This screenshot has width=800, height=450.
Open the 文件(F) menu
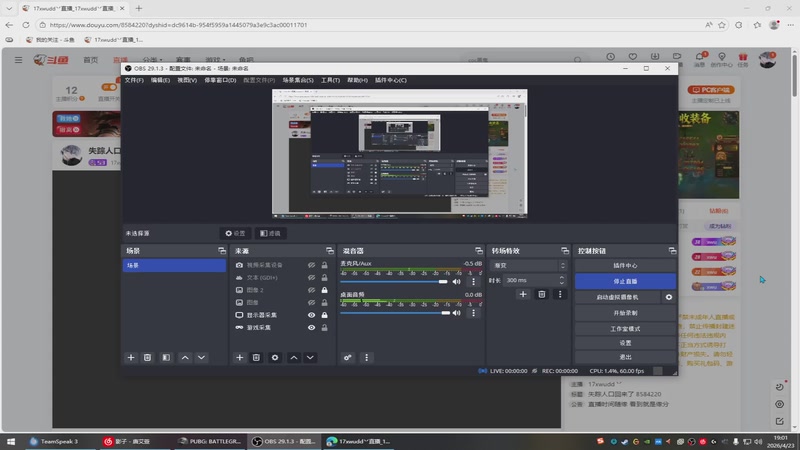tap(134, 80)
